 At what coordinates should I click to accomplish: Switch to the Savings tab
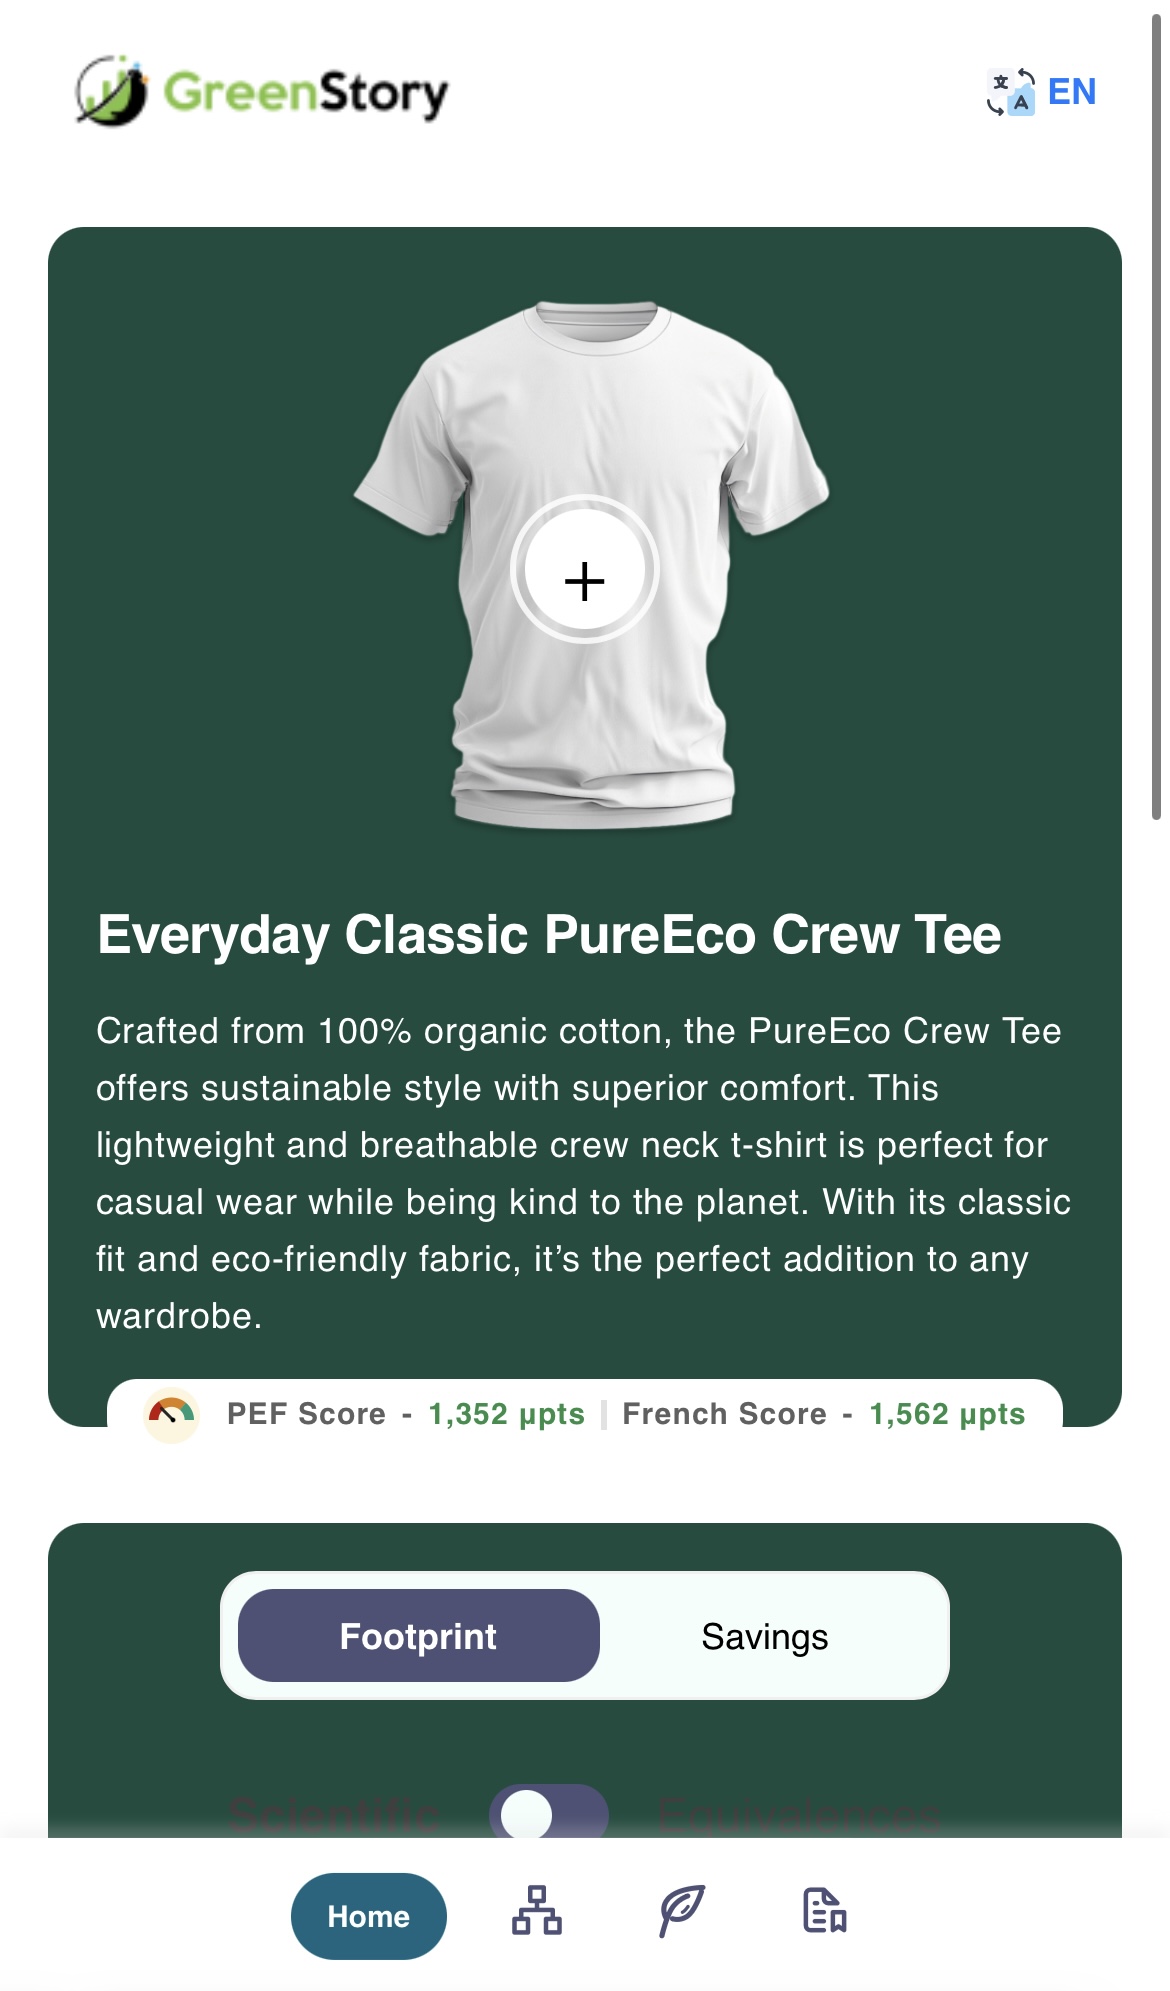[765, 1636]
